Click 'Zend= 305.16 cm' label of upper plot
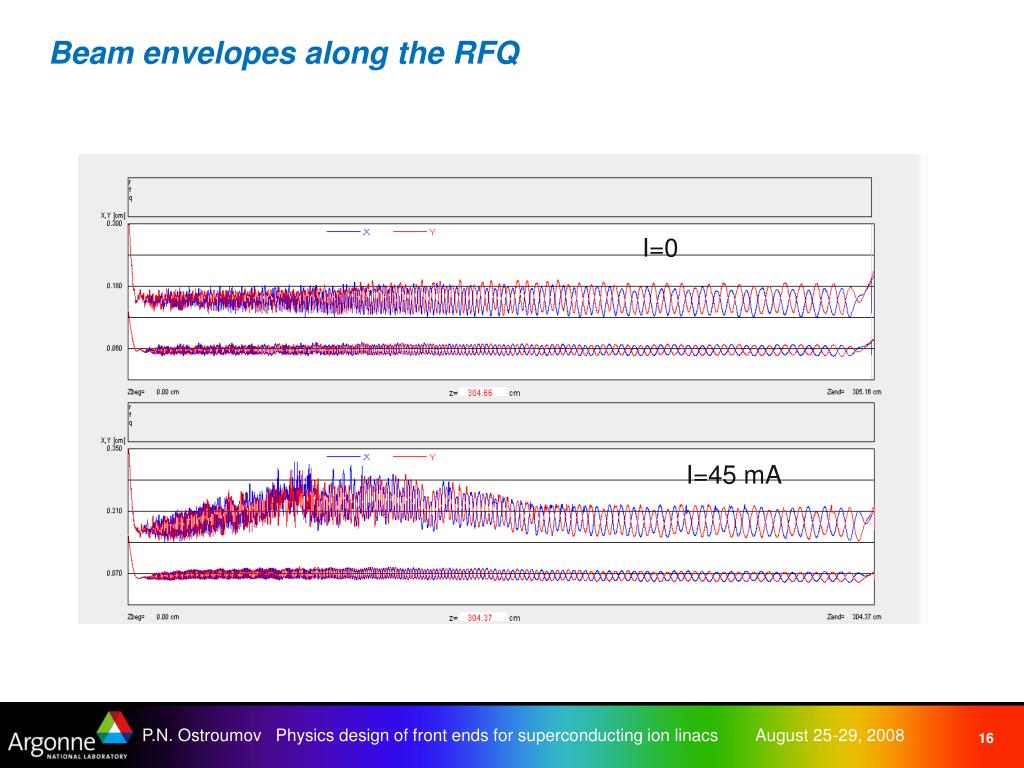This screenshot has width=1024, height=768. tap(854, 392)
